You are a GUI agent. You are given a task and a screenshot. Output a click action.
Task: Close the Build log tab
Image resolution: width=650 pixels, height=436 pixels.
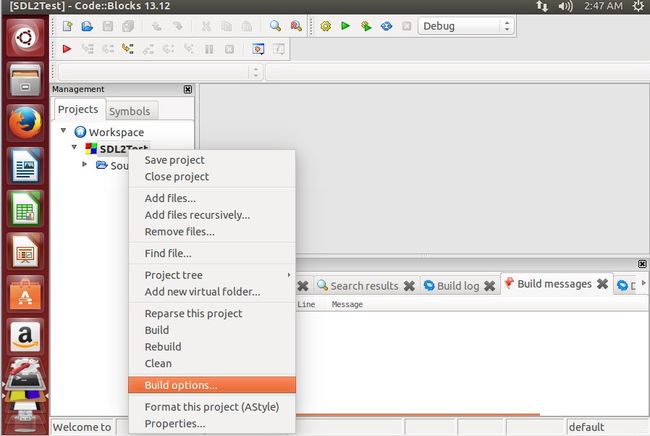click(490, 286)
